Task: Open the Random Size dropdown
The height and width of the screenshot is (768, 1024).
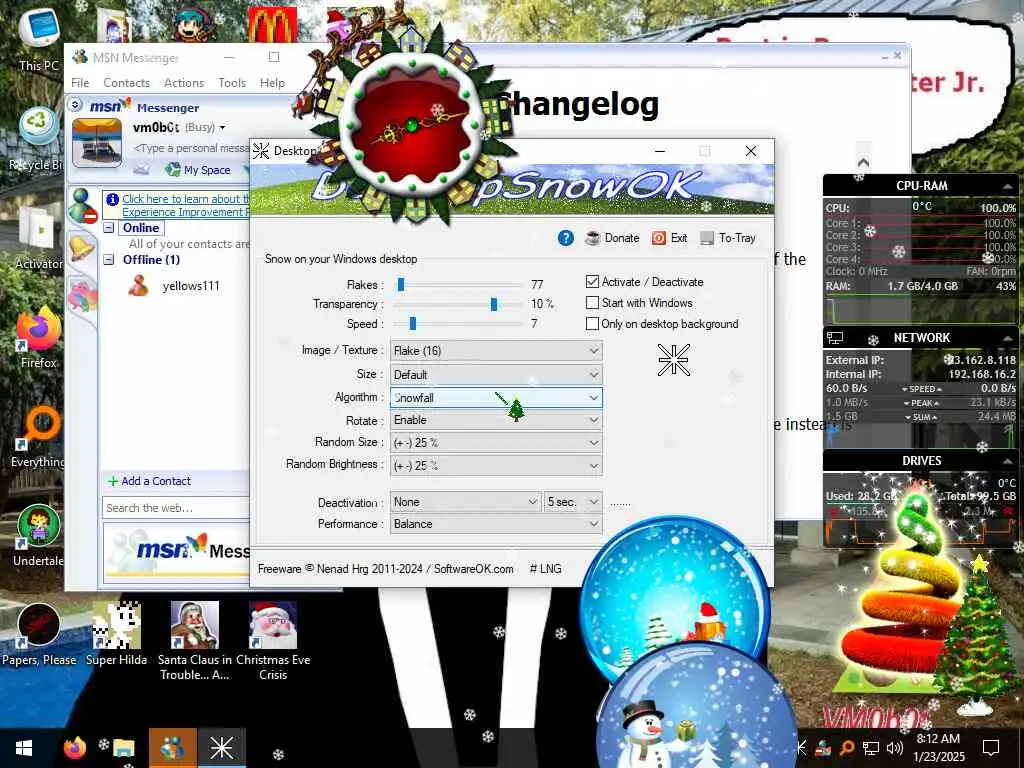Action: 496,443
